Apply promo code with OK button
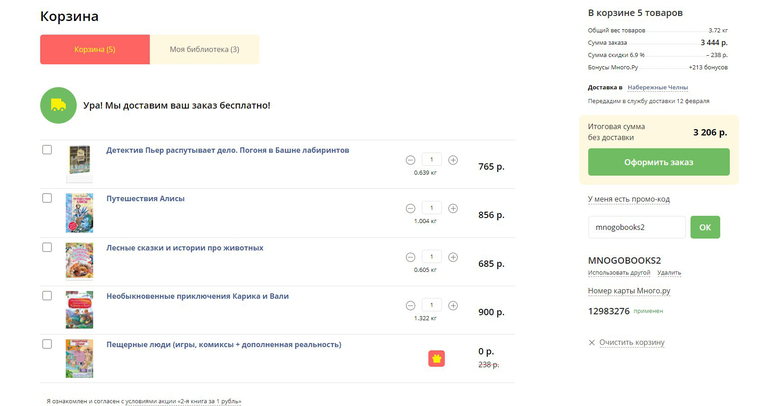 pos(704,227)
